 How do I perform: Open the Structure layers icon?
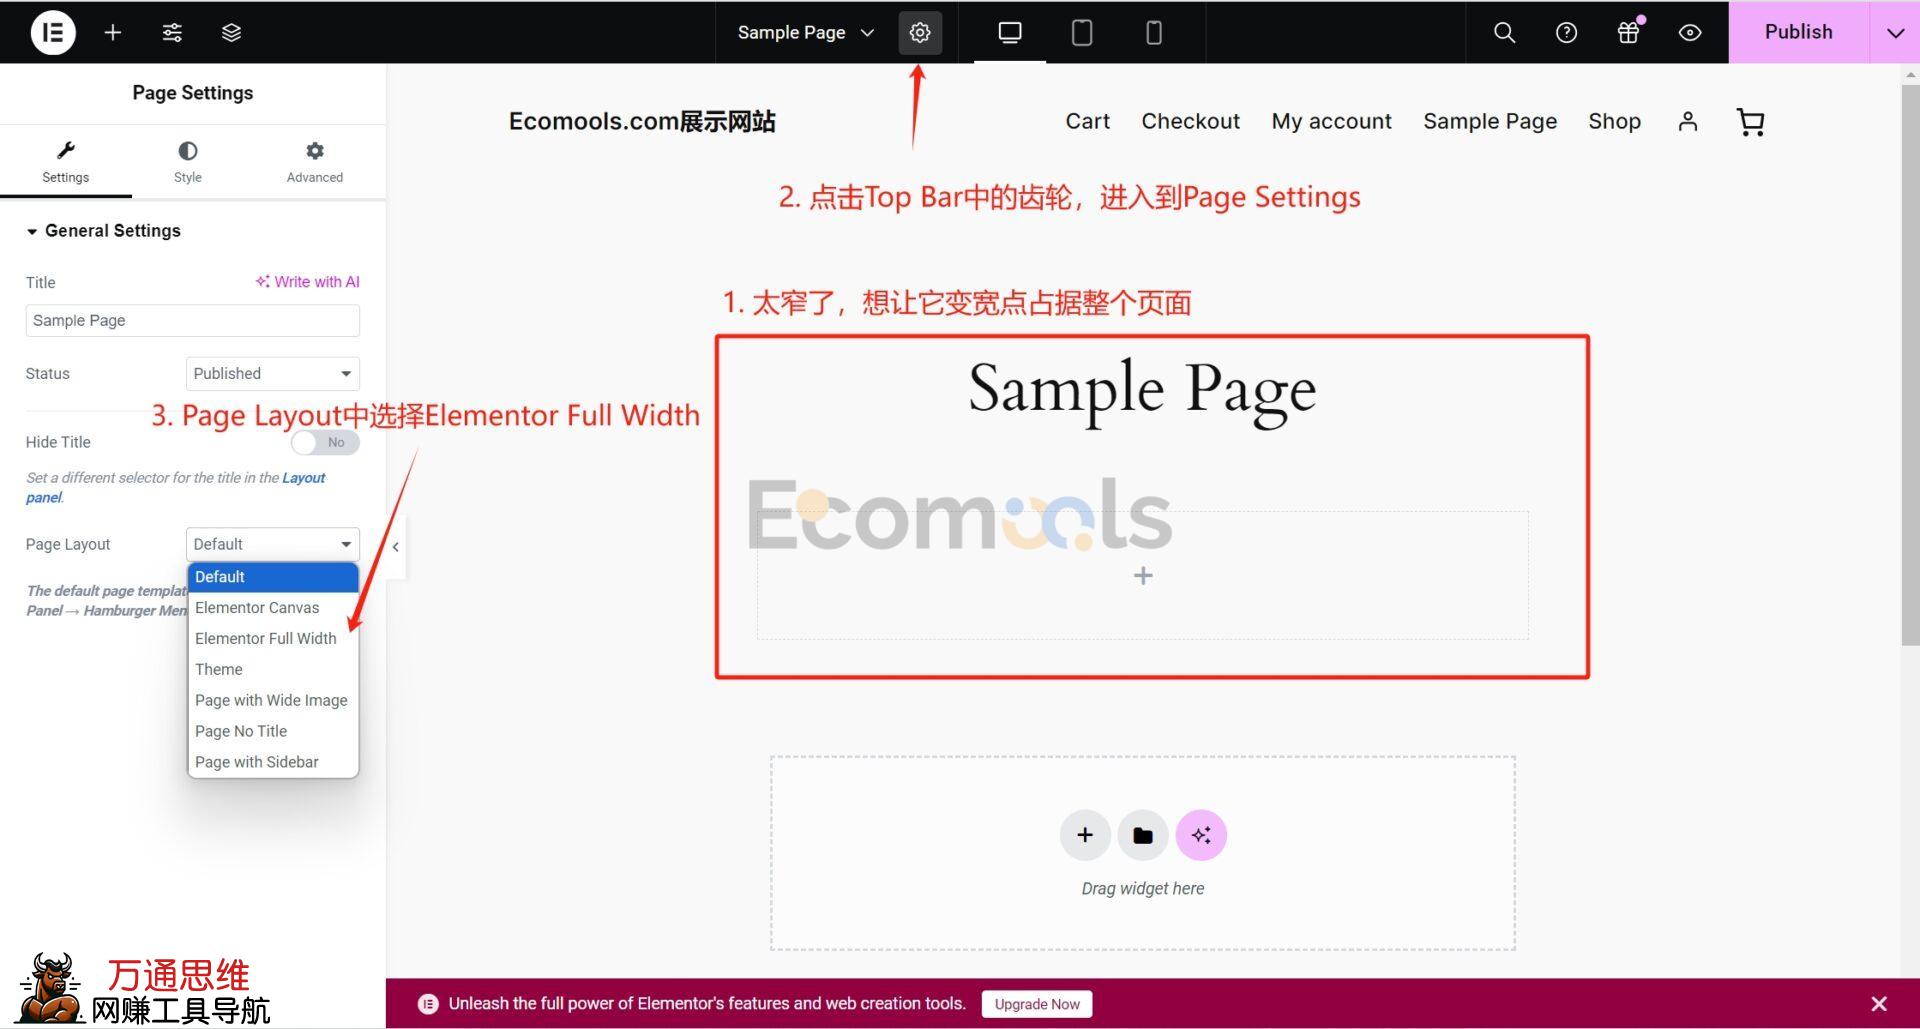tap(231, 33)
